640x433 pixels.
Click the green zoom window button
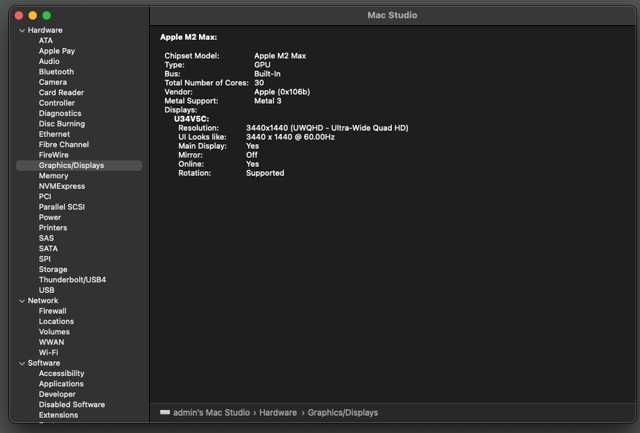47,16
